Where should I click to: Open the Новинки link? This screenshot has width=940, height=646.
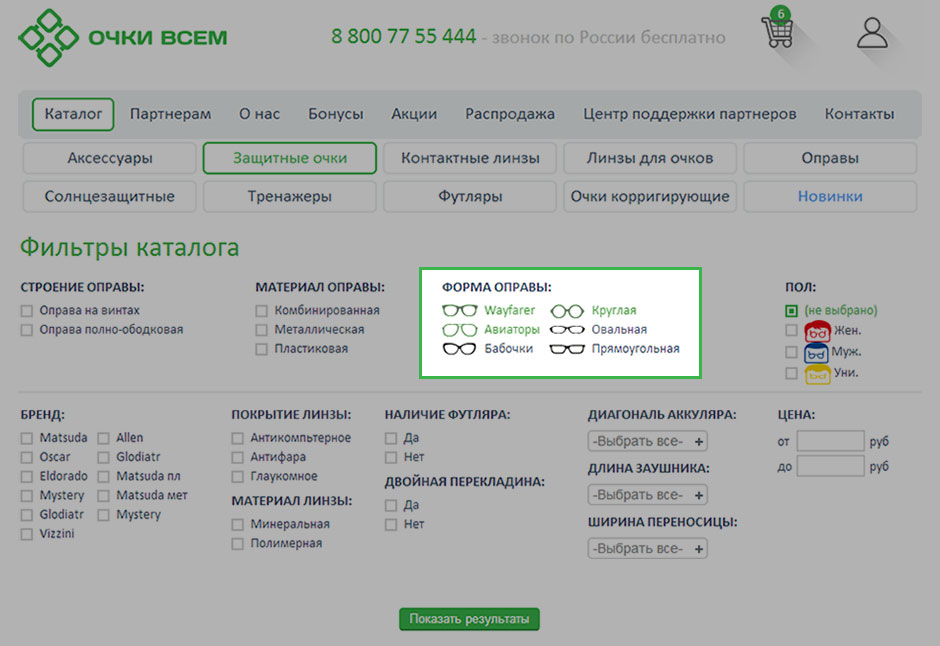830,197
